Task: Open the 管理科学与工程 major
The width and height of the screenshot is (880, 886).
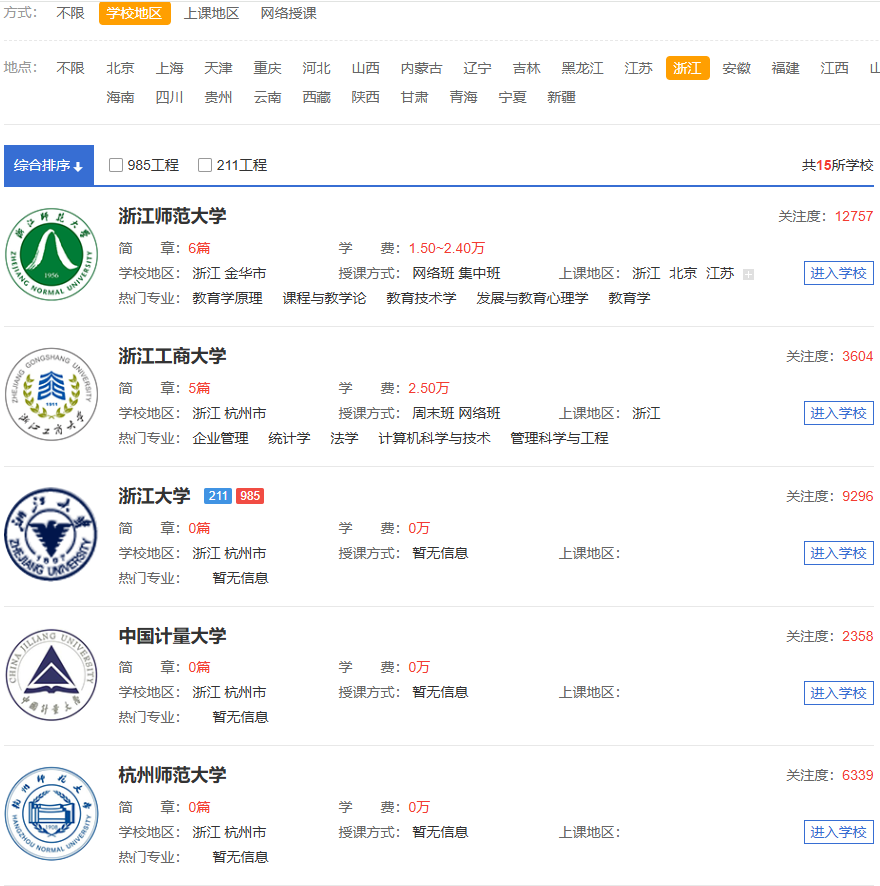Action: click(560, 438)
